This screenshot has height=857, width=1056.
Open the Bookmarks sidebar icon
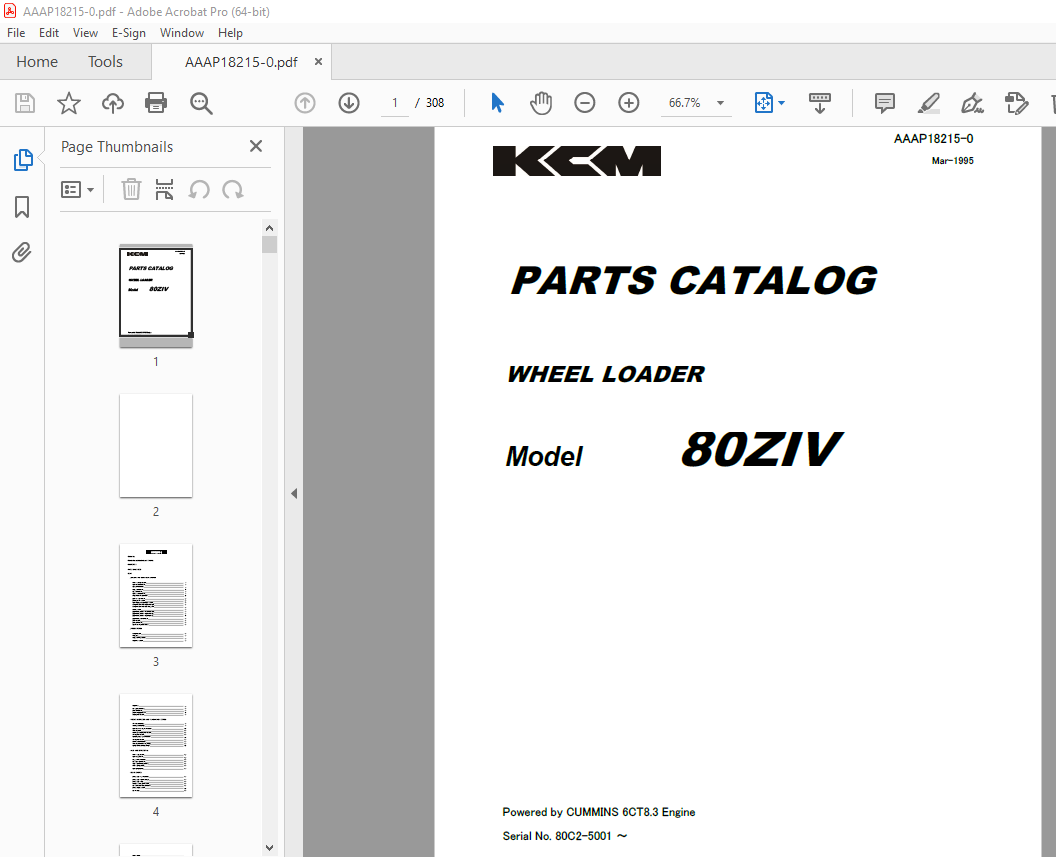pyautogui.click(x=22, y=207)
